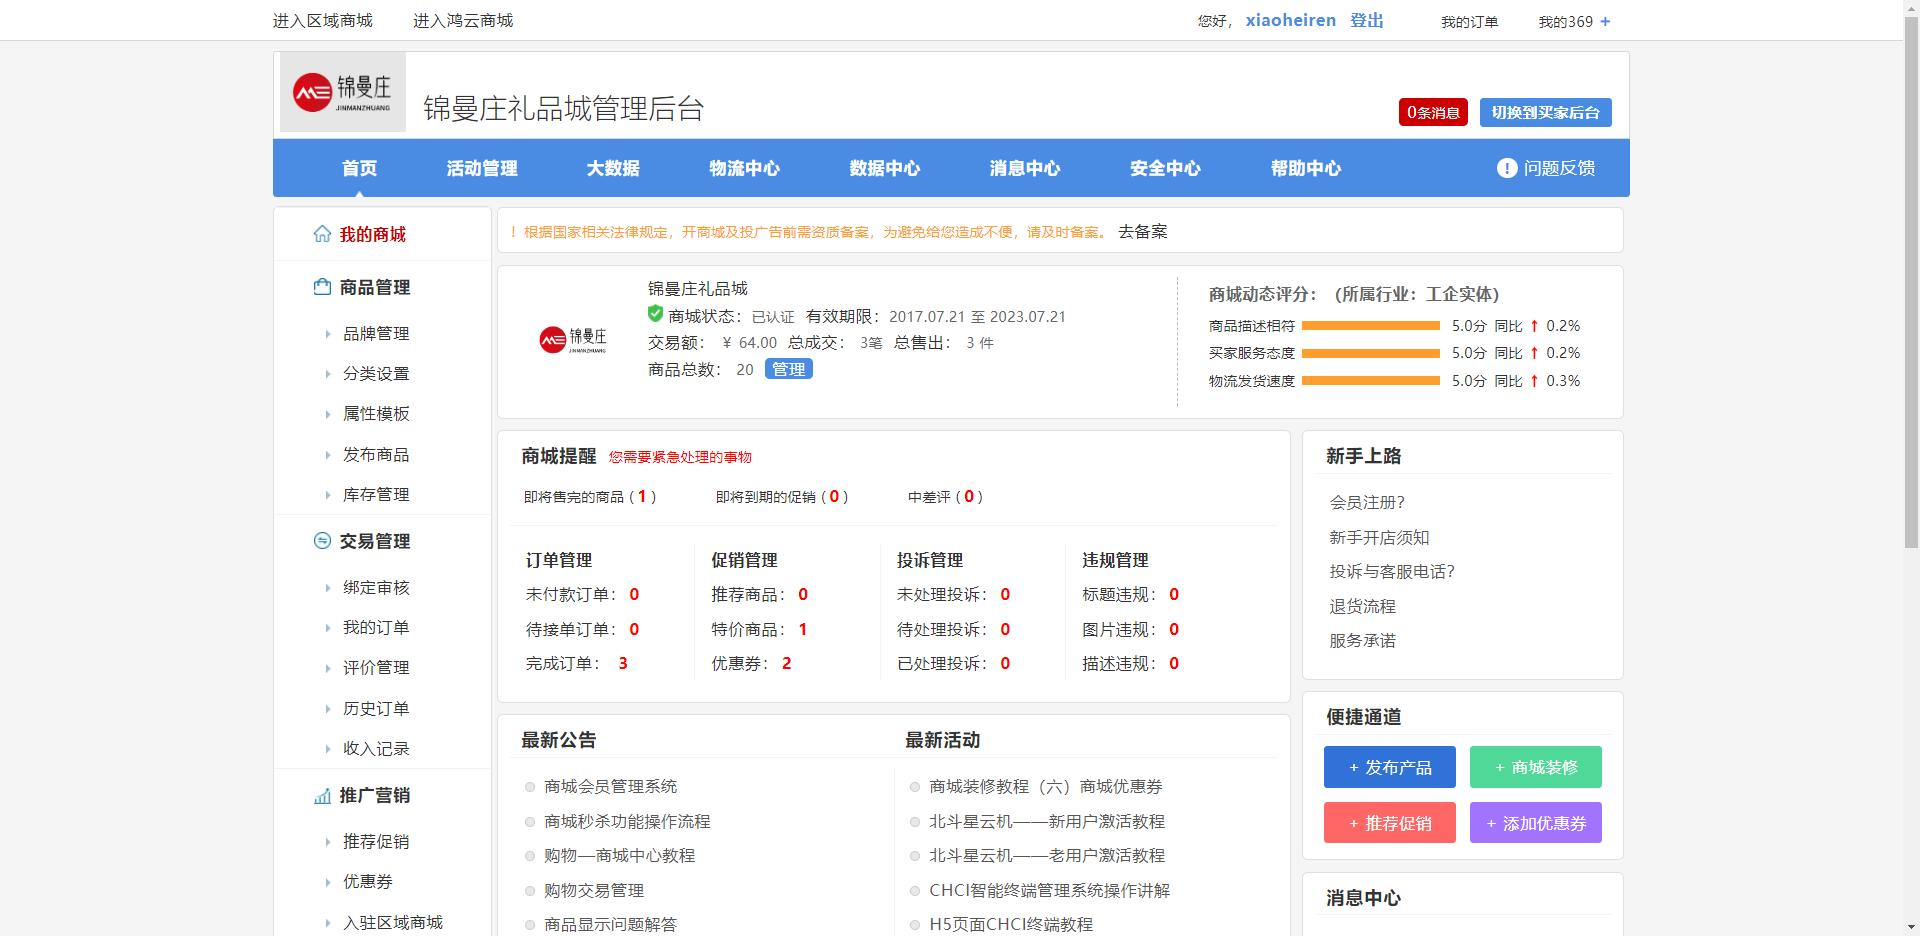Go to the 数据中心 tab

coord(885,168)
